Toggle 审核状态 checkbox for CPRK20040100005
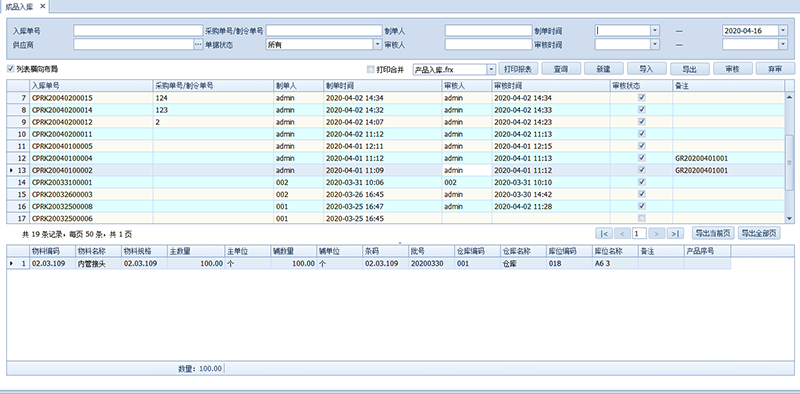The height and width of the screenshot is (394, 800). coord(642,145)
